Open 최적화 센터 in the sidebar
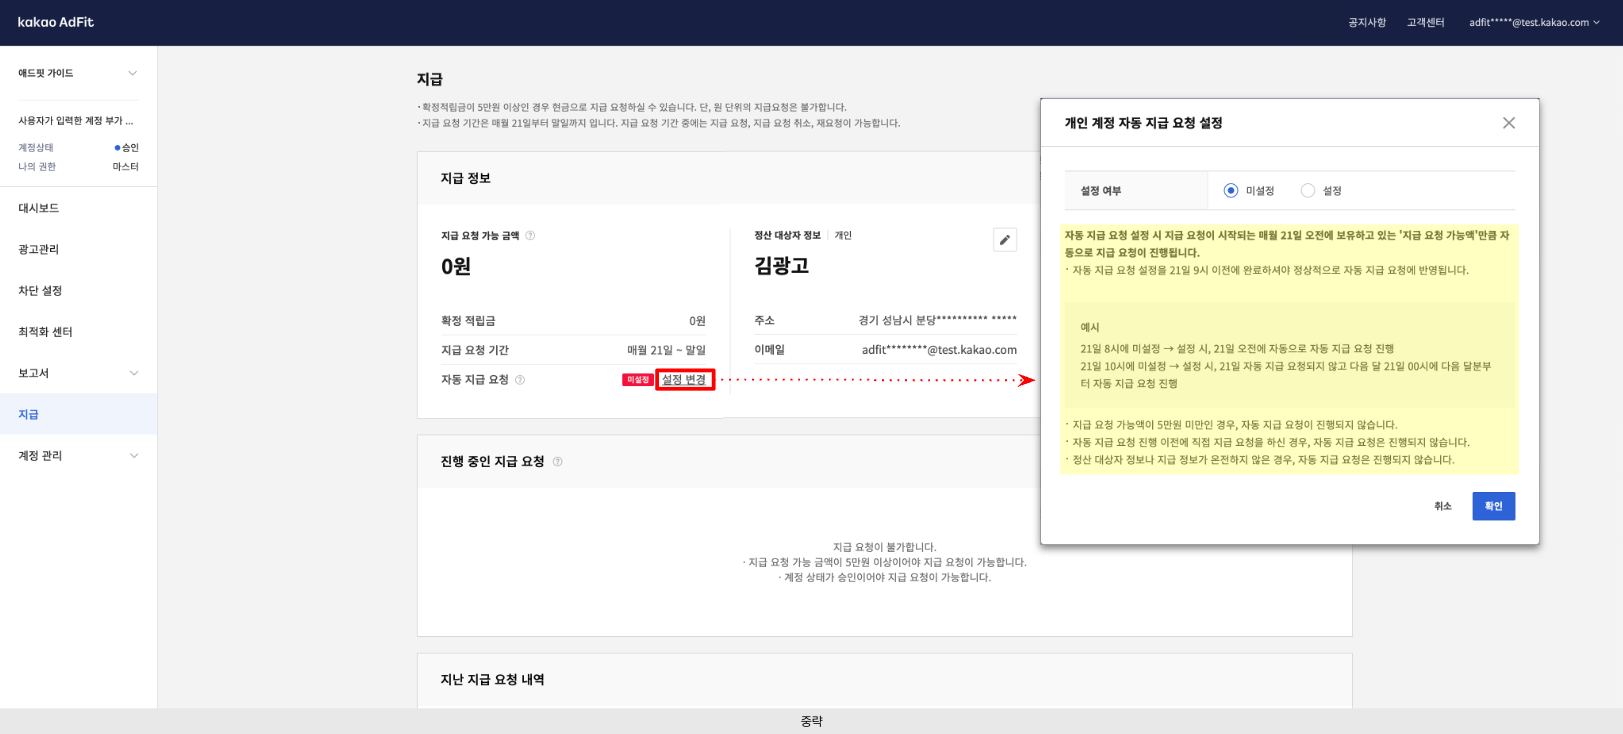The height and width of the screenshot is (734, 1623). coord(45,332)
